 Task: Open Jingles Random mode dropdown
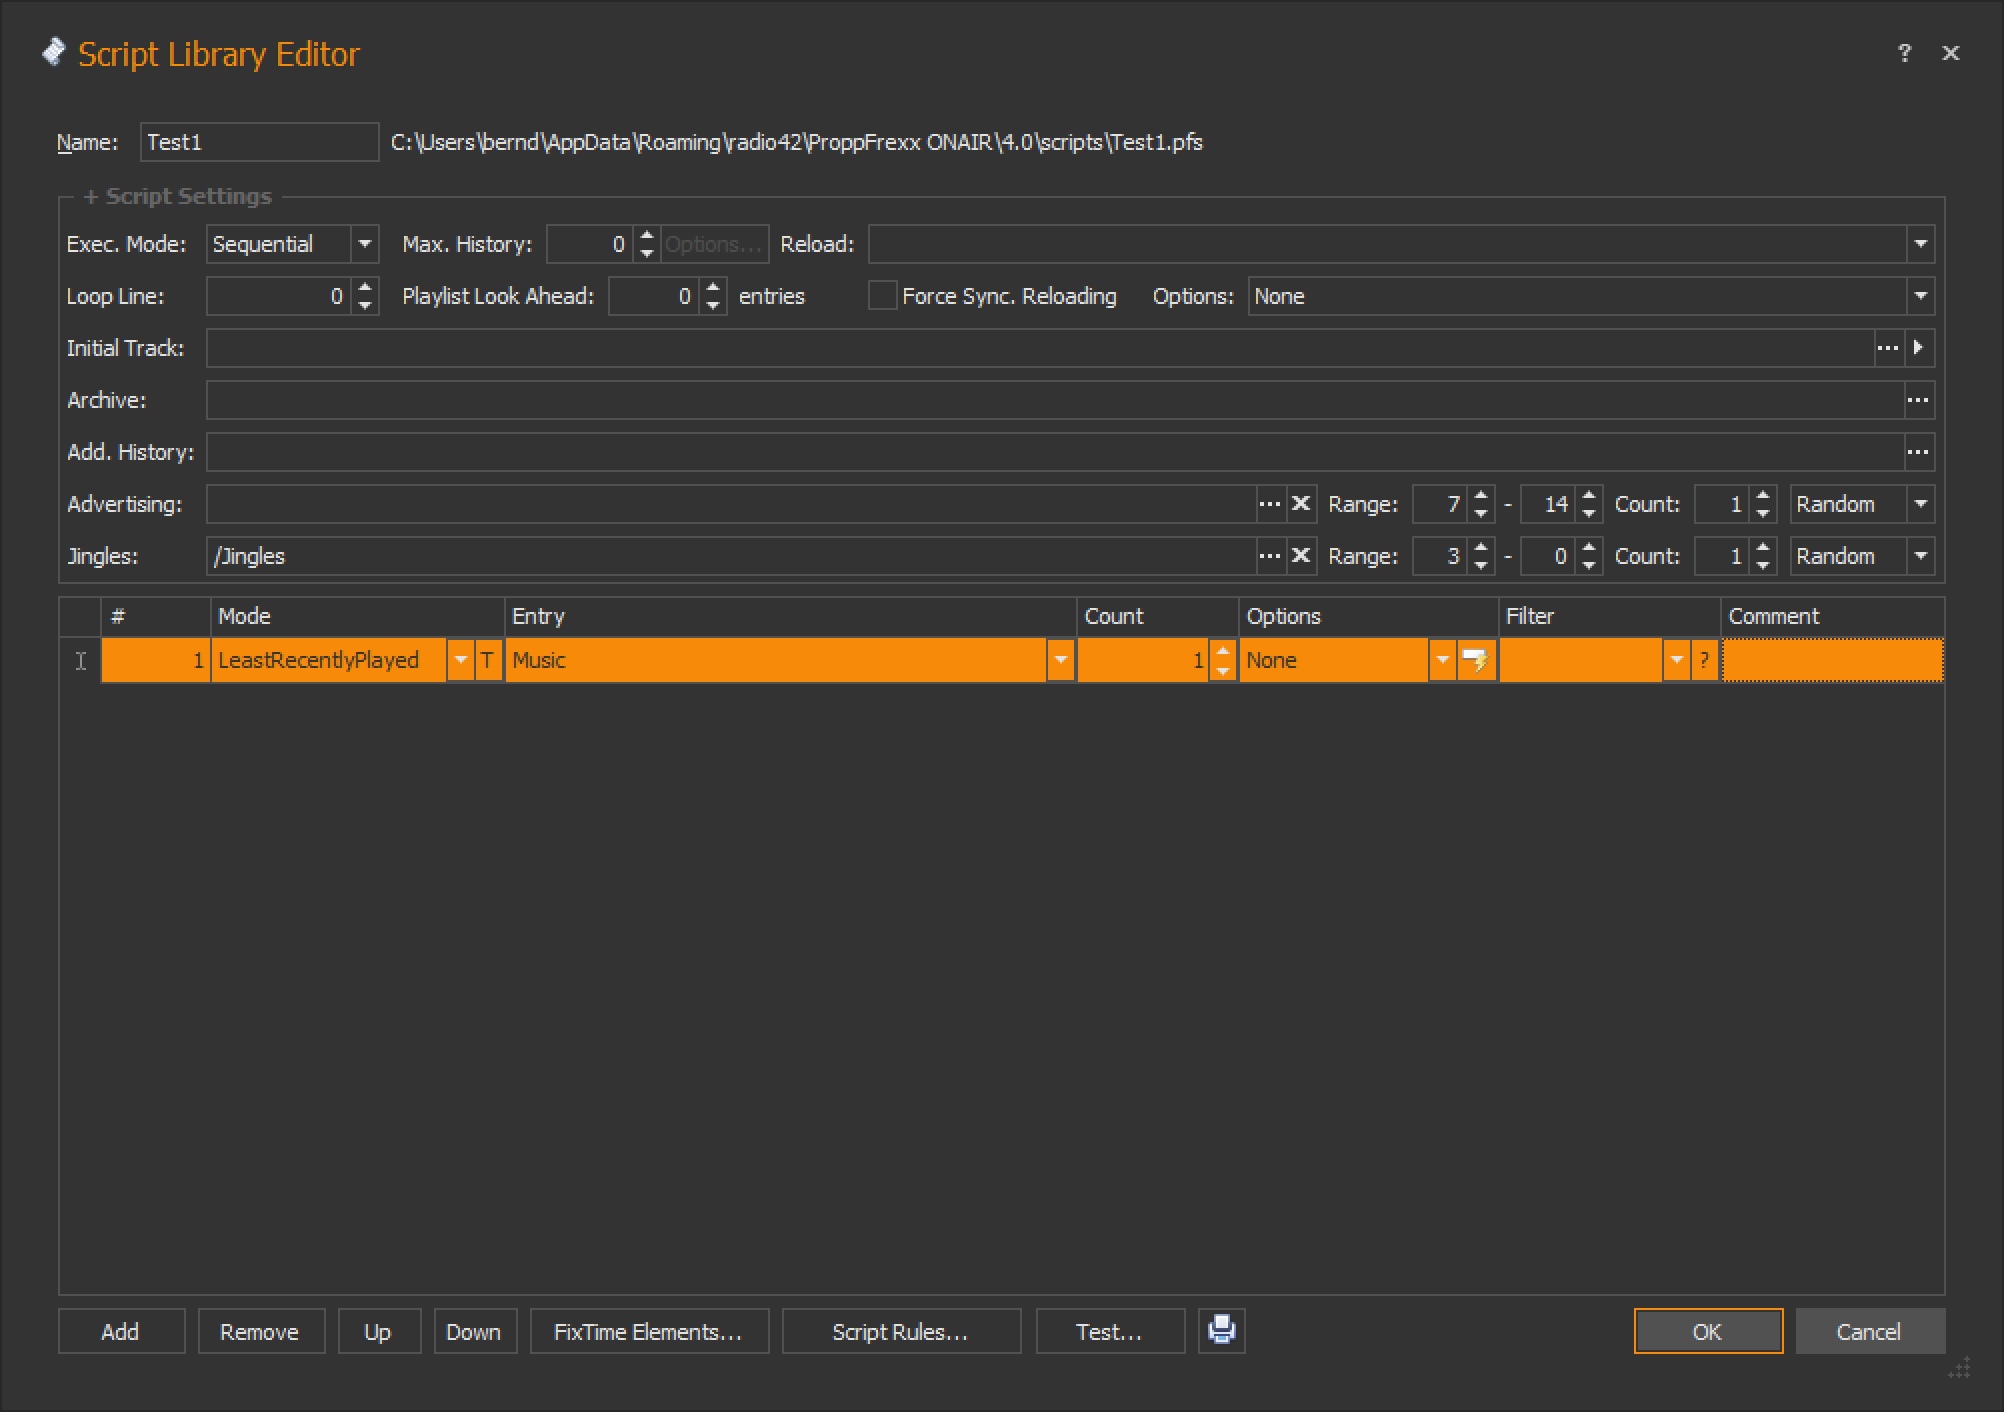click(1920, 556)
